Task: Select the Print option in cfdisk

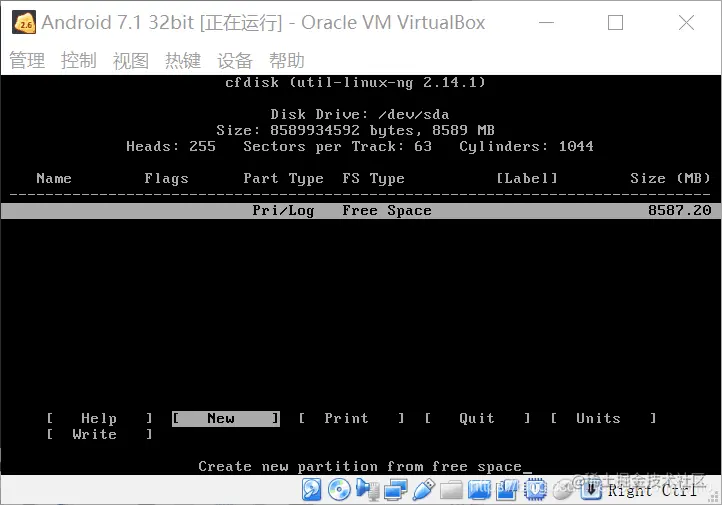Action: [x=351, y=418]
